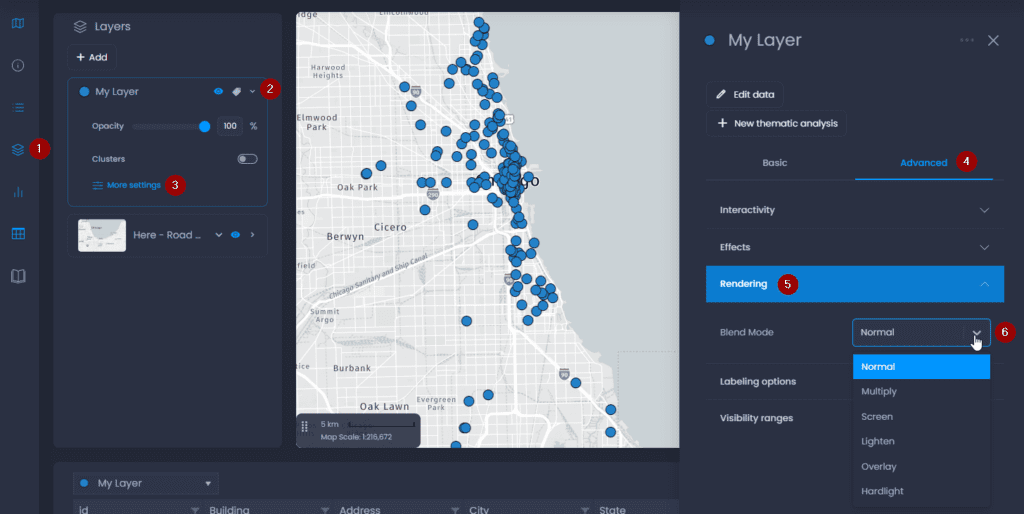
Task: Open the My Layer table selector dropdown
Action: [146, 483]
